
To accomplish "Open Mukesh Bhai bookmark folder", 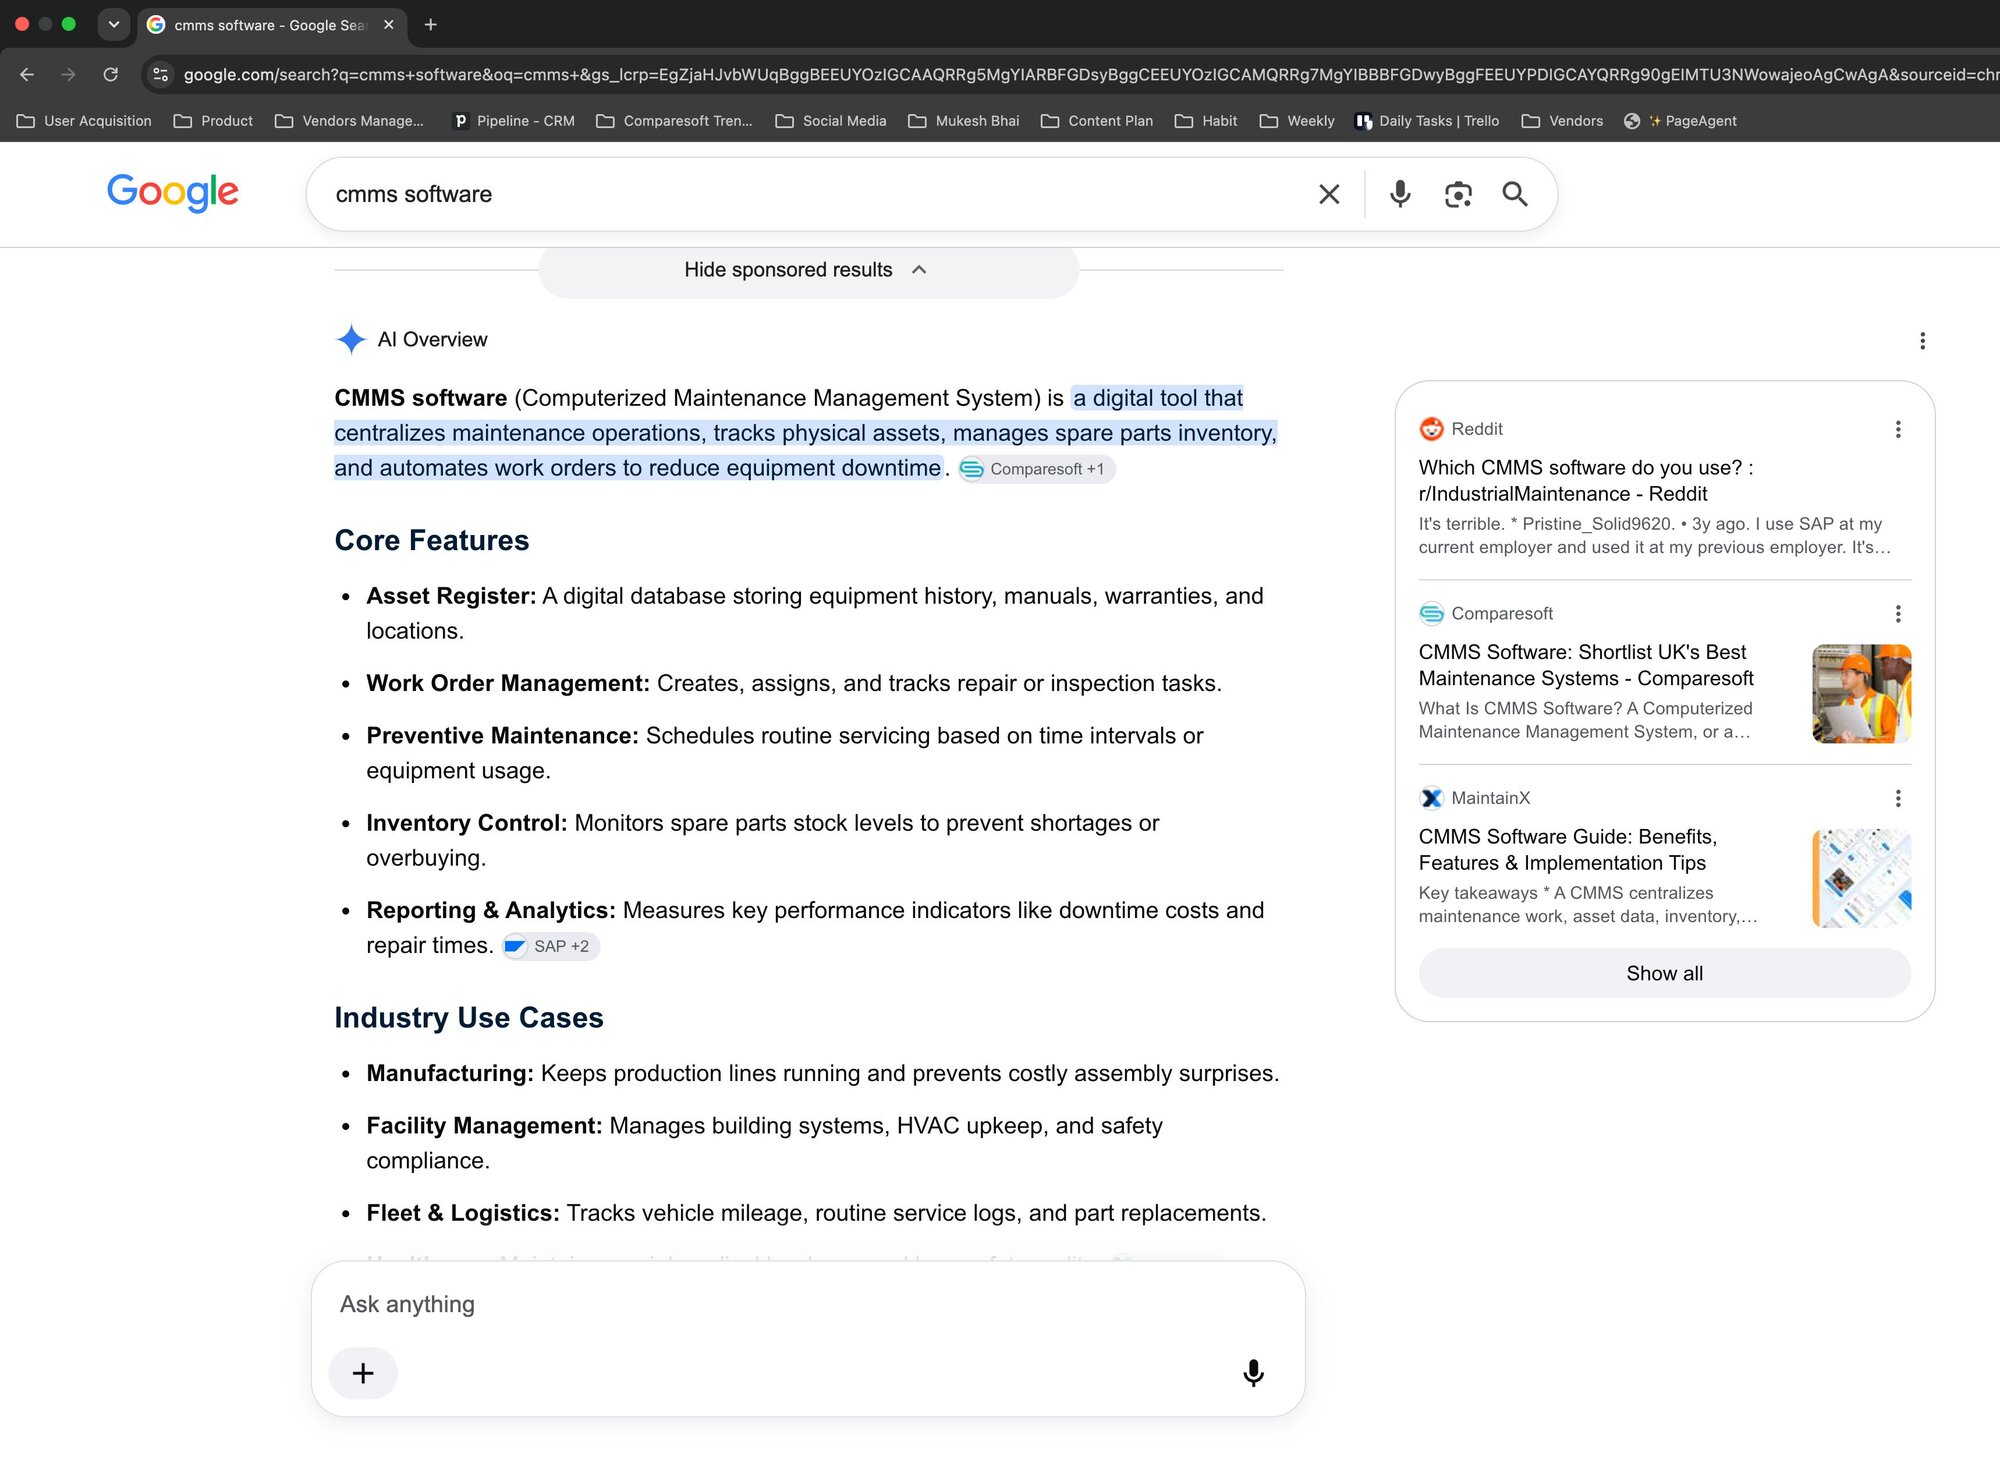I will [964, 121].
